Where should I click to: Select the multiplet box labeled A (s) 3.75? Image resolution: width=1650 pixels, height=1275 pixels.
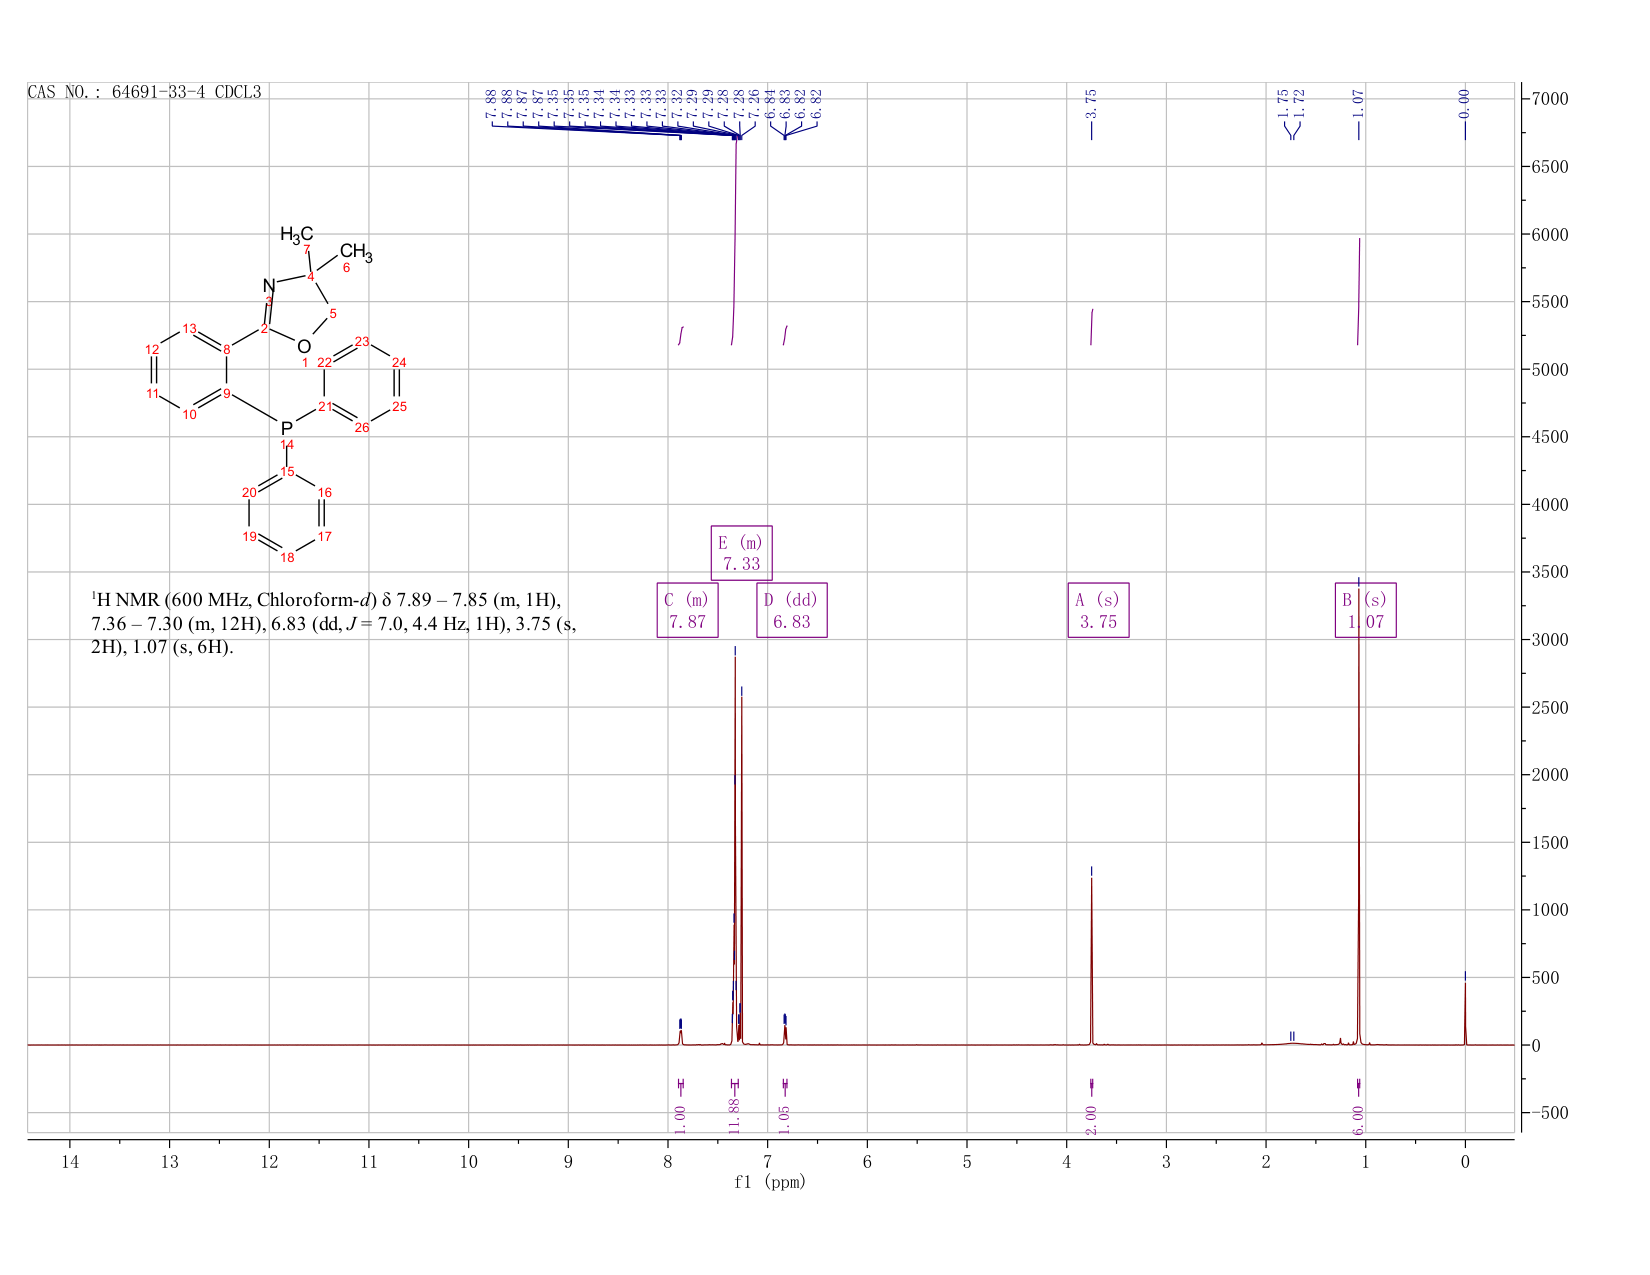tap(1098, 610)
